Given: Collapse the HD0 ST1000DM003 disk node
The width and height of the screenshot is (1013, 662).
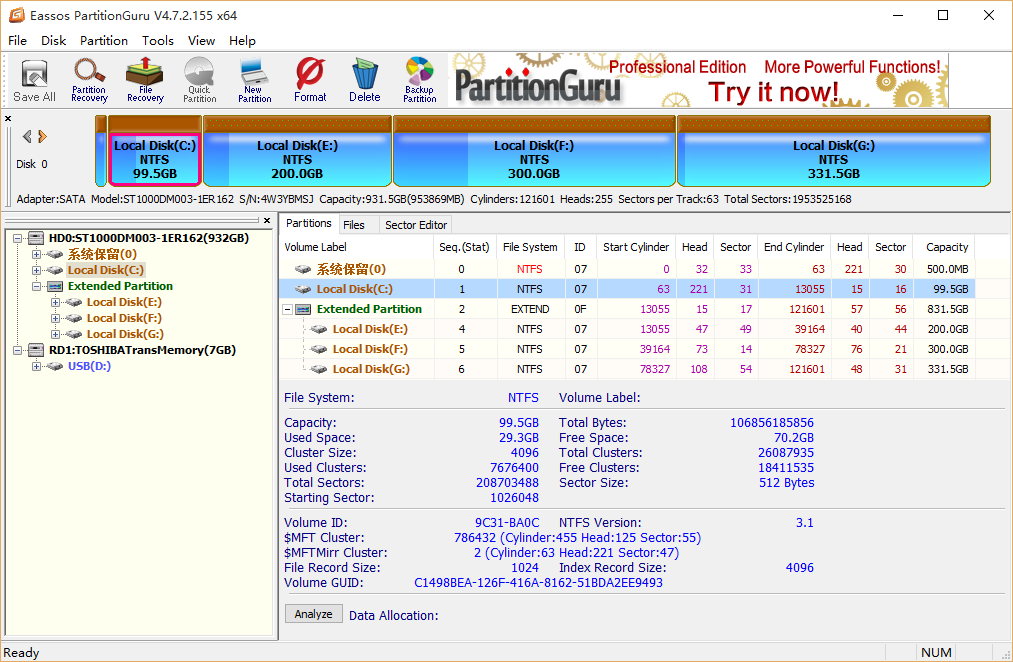Looking at the screenshot, I should pyautogui.click(x=18, y=238).
